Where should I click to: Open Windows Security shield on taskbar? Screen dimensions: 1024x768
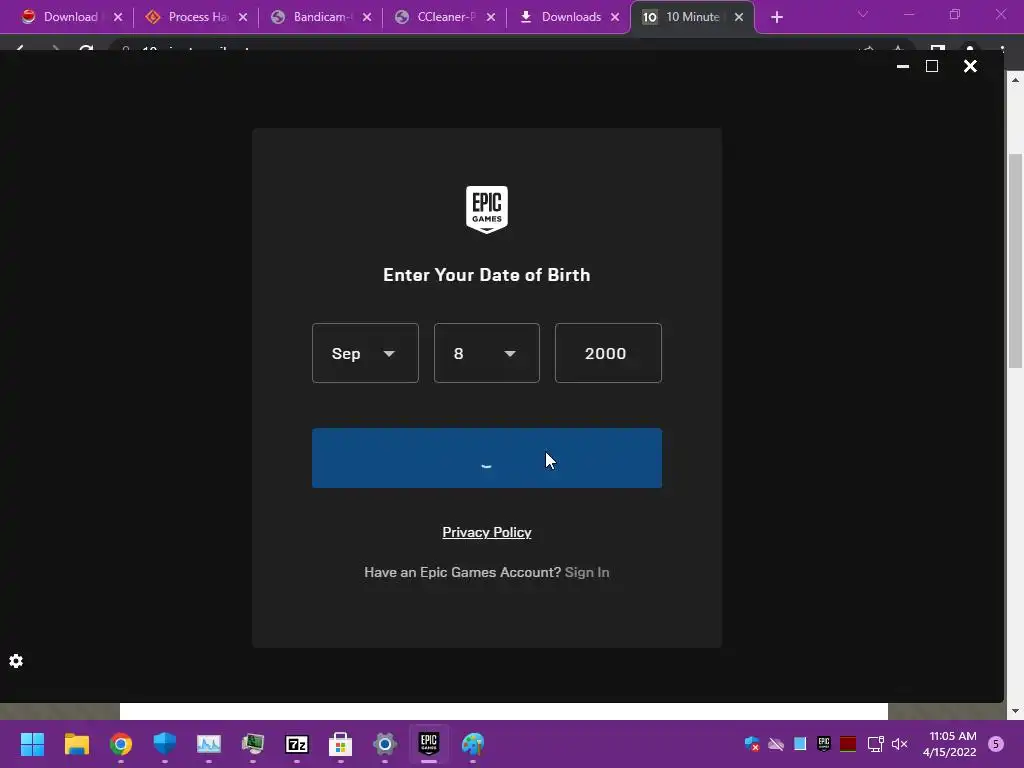165,744
